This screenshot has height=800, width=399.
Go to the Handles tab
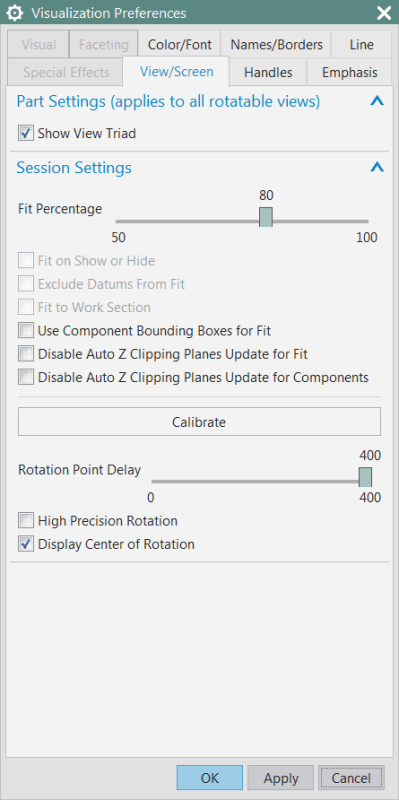click(268, 72)
